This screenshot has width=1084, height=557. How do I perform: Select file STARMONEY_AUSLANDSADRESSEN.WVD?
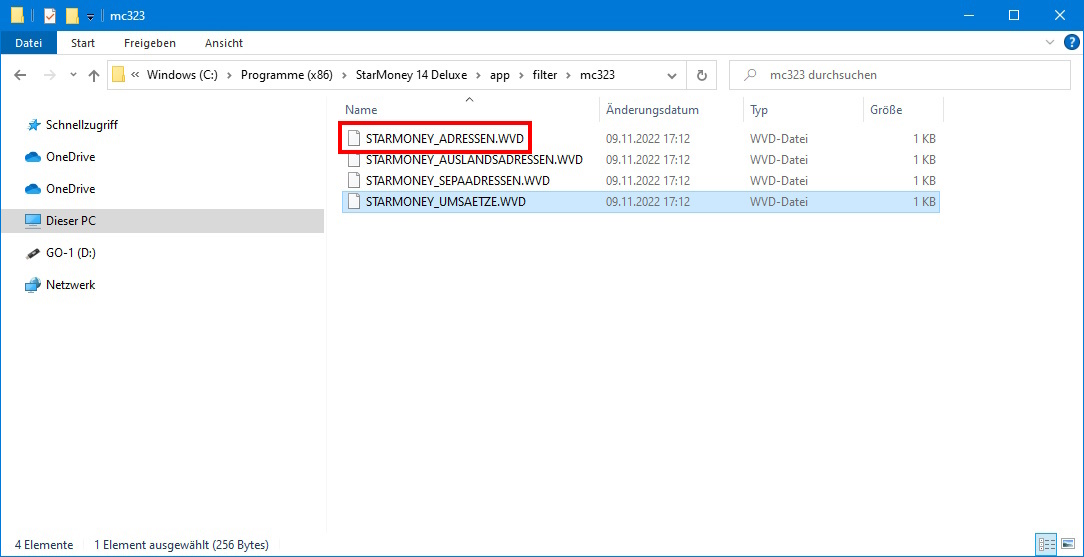pyautogui.click(x=474, y=160)
